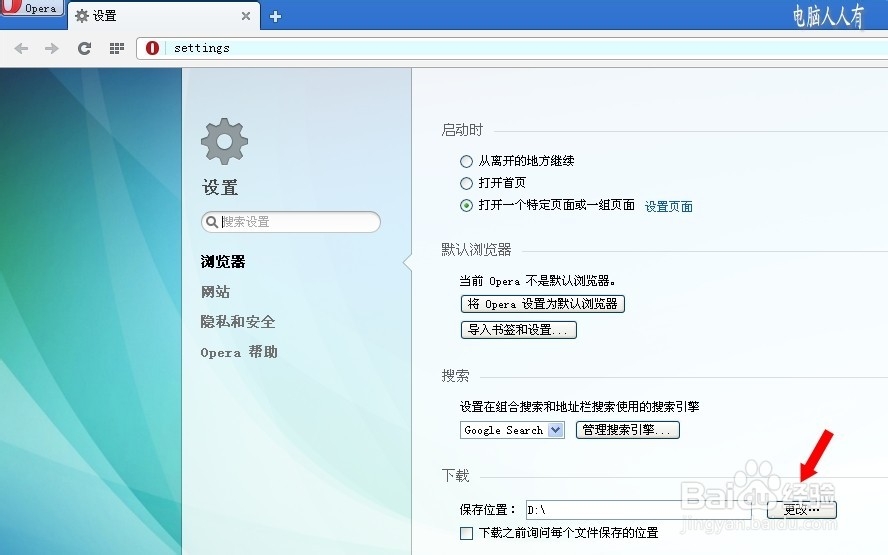
Task: Click 管理搜索引擎 button
Action: 627,430
